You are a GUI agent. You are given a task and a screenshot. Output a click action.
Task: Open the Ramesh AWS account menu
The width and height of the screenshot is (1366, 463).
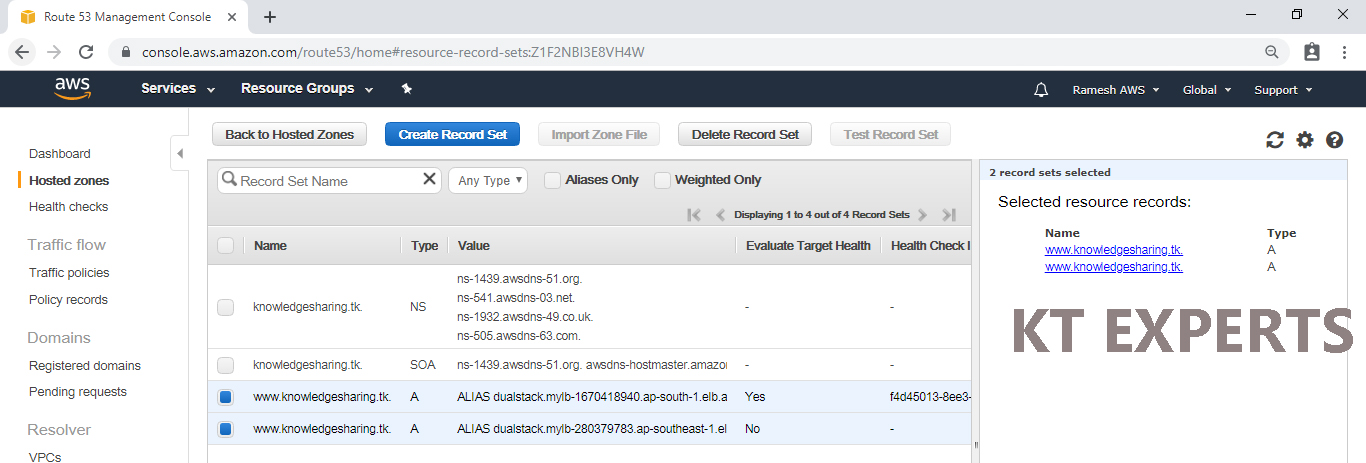[x=1115, y=90]
